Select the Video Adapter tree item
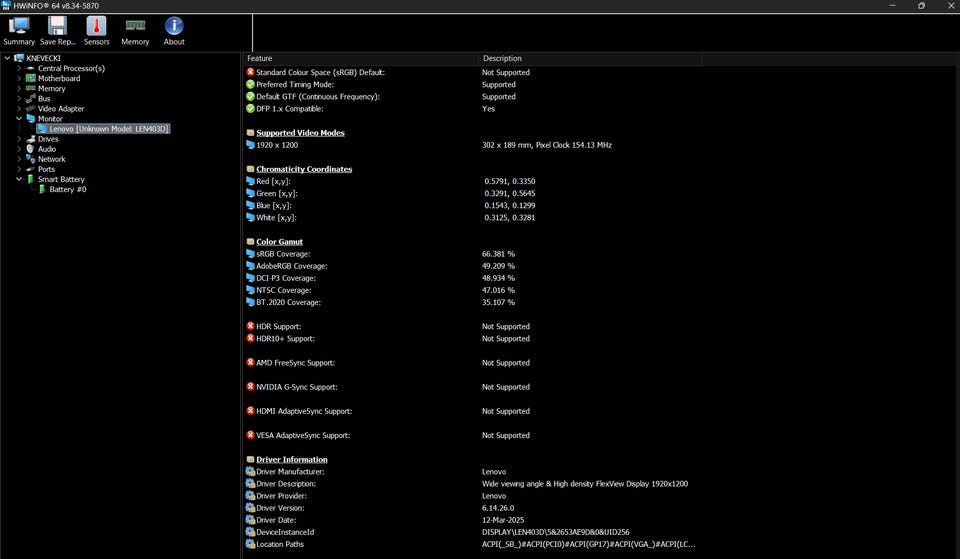 point(61,108)
